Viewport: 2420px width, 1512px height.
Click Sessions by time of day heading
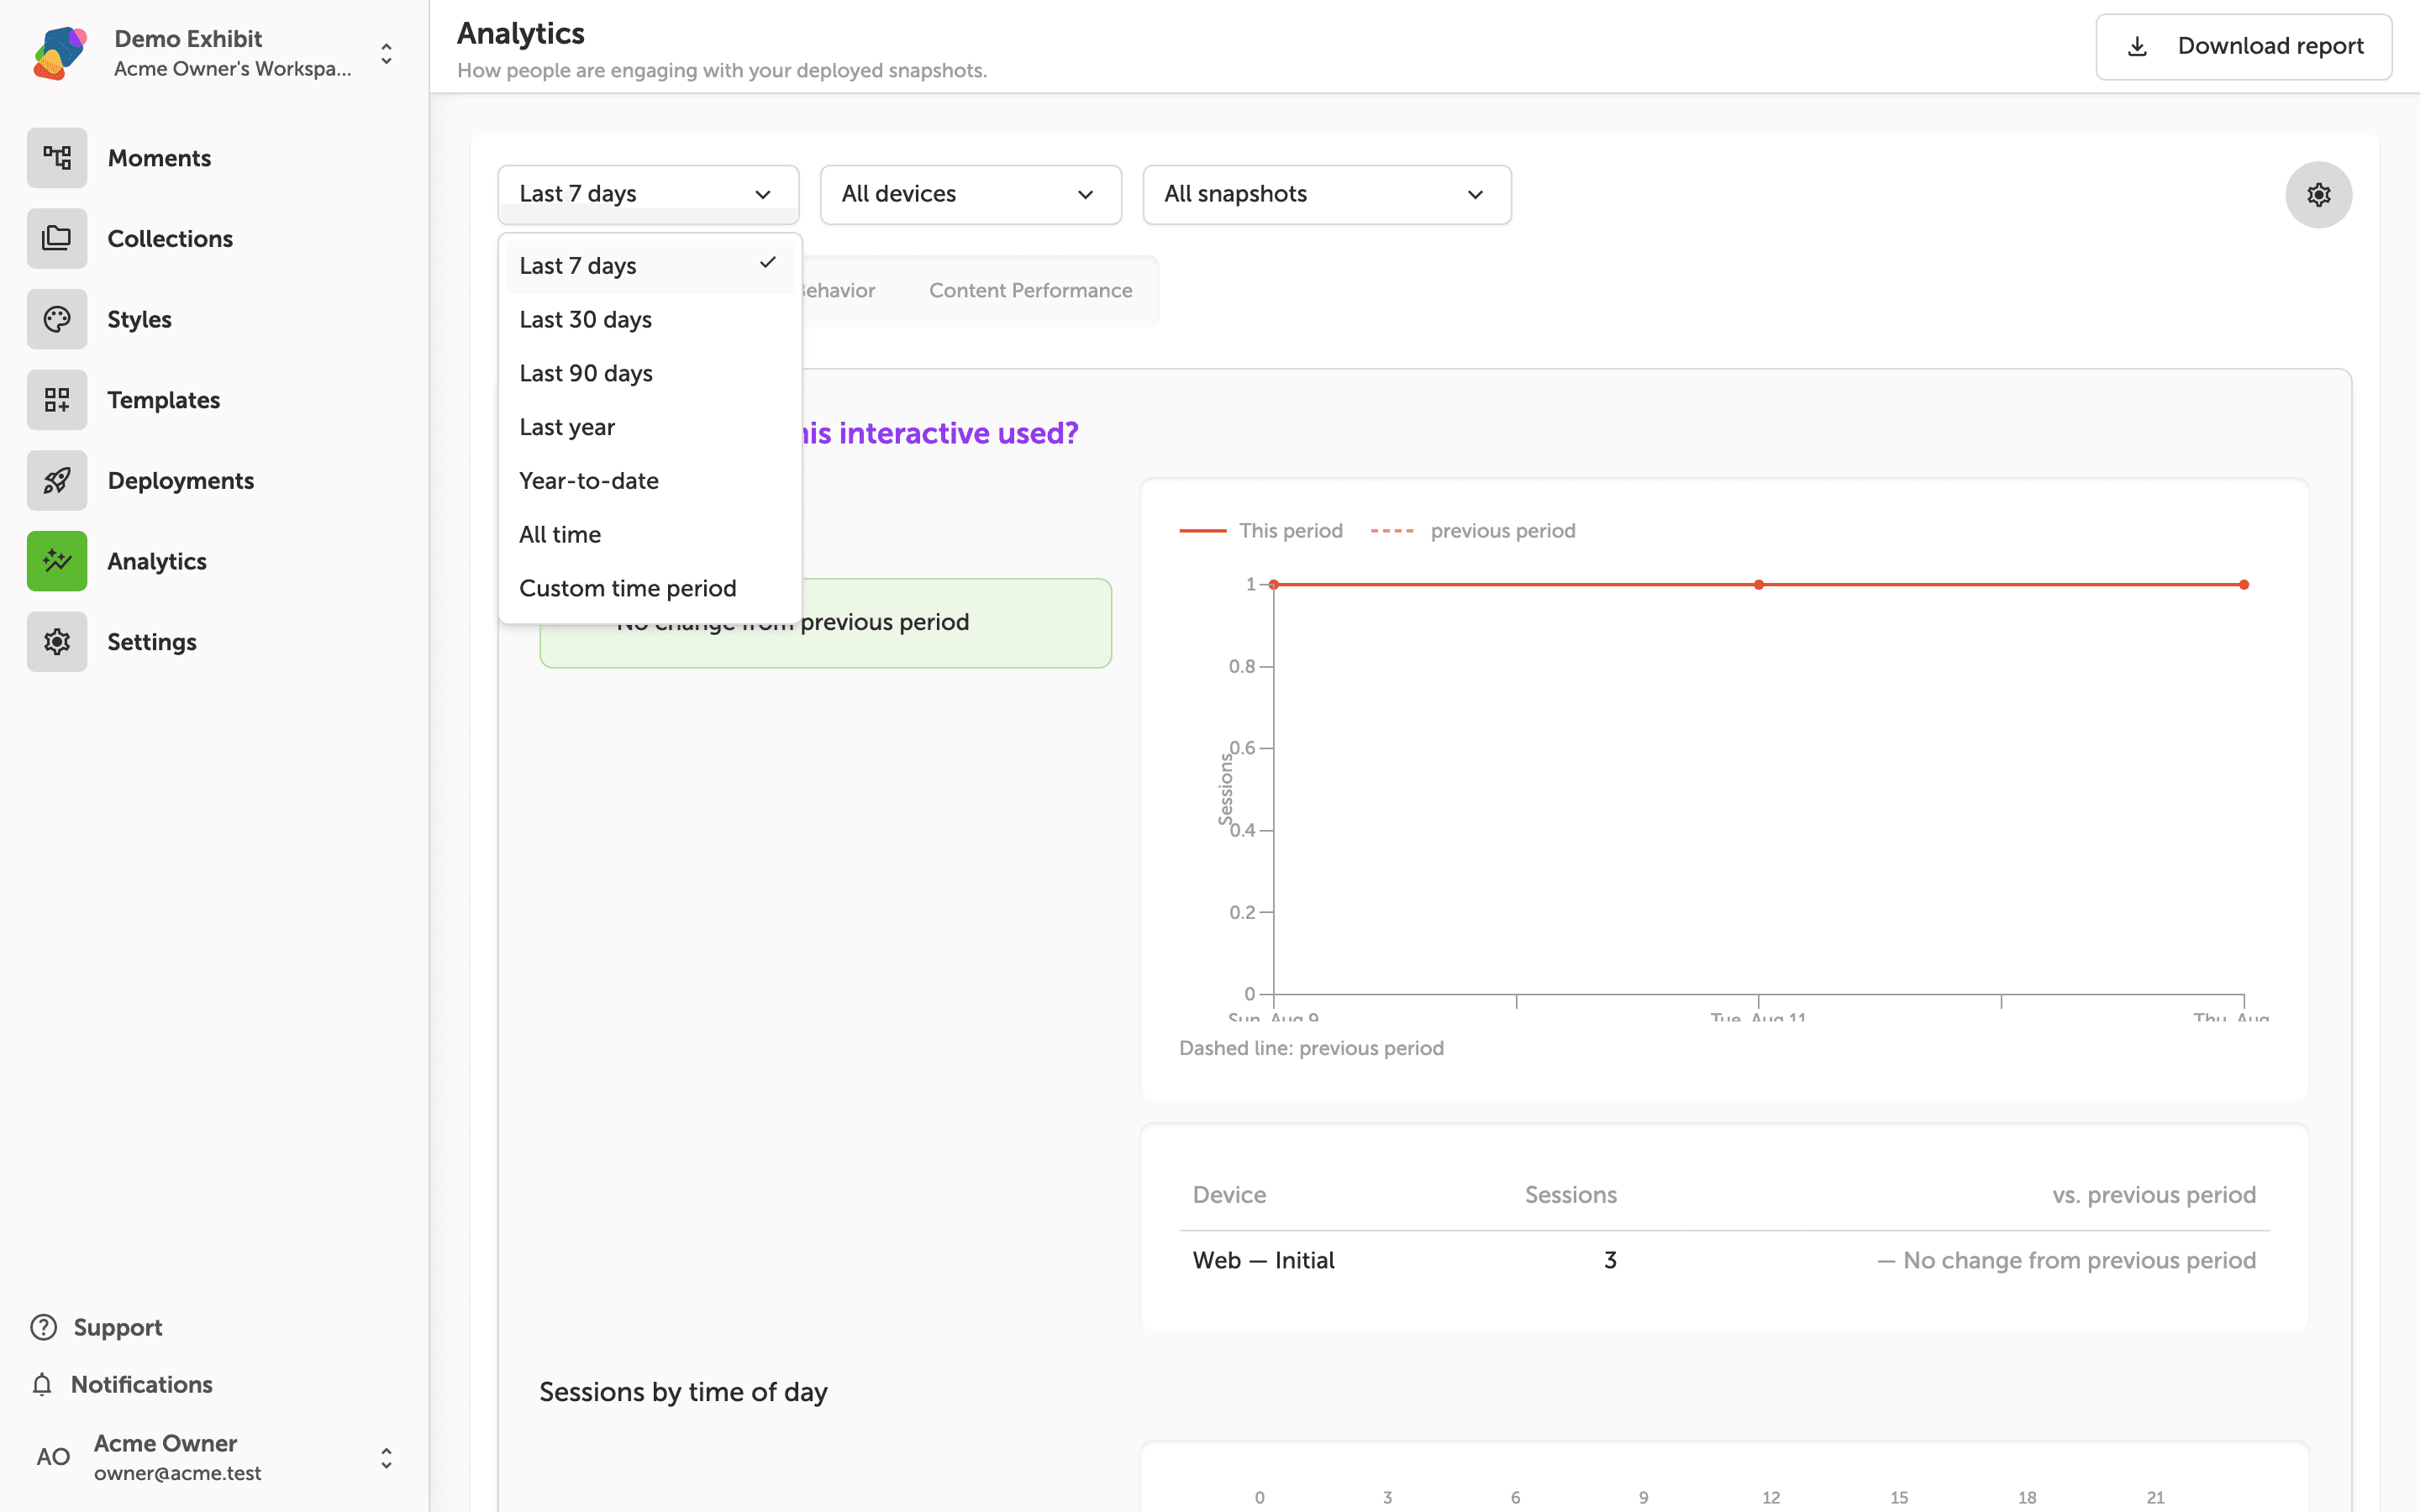[683, 1392]
